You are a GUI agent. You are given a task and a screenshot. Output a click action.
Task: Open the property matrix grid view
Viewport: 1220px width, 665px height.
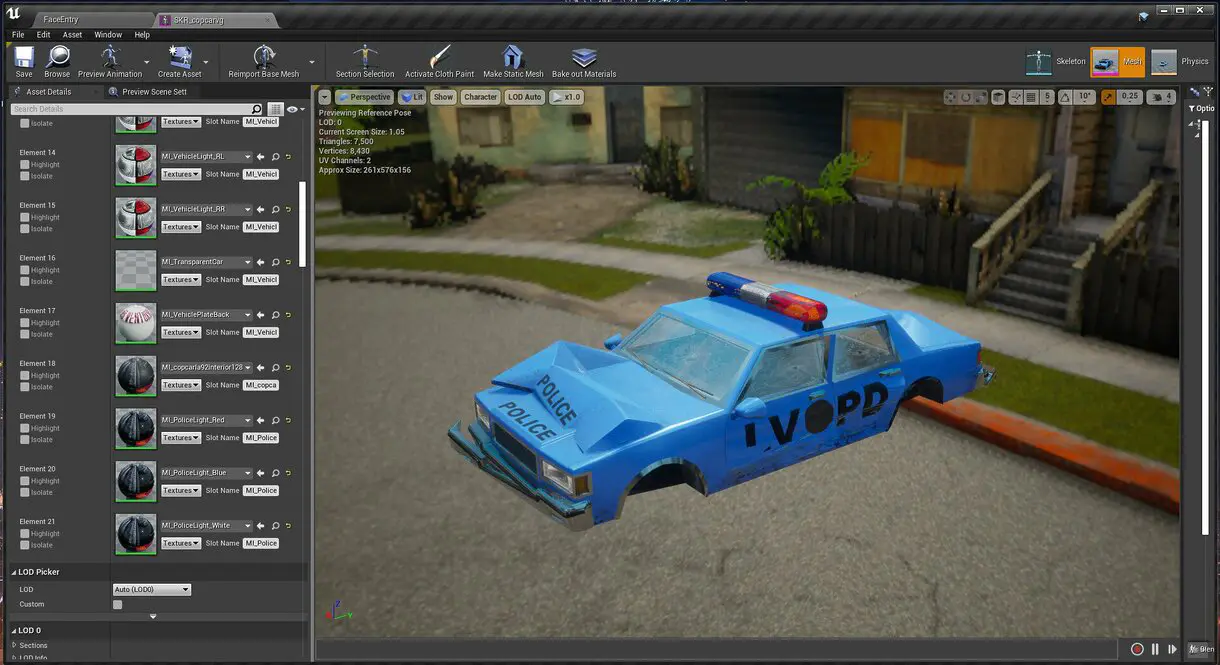(275, 109)
